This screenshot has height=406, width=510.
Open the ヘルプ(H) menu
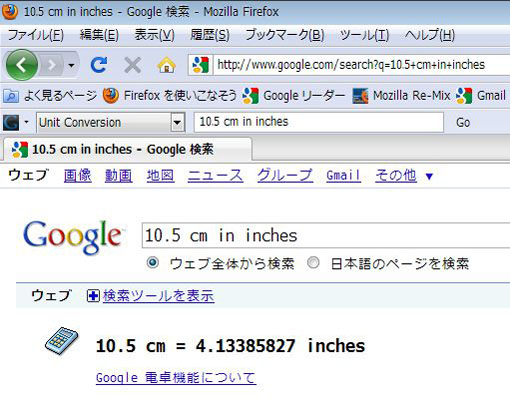[x=430, y=35]
